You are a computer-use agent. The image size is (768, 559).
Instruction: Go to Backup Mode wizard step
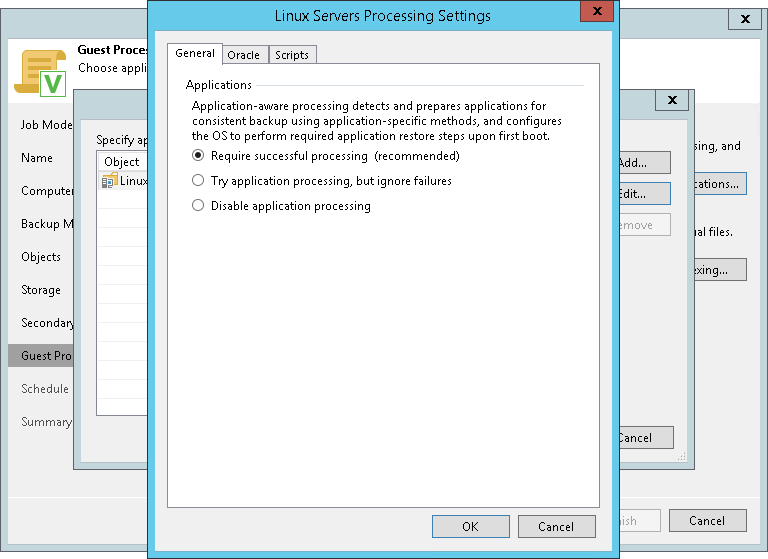coord(47,224)
